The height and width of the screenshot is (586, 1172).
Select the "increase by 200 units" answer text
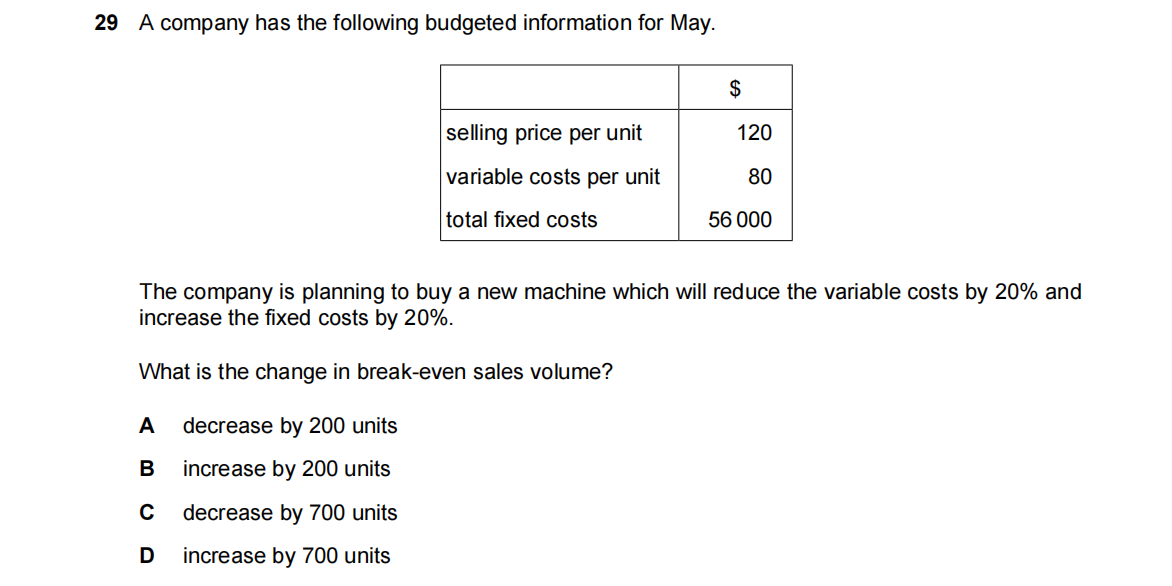(287, 469)
